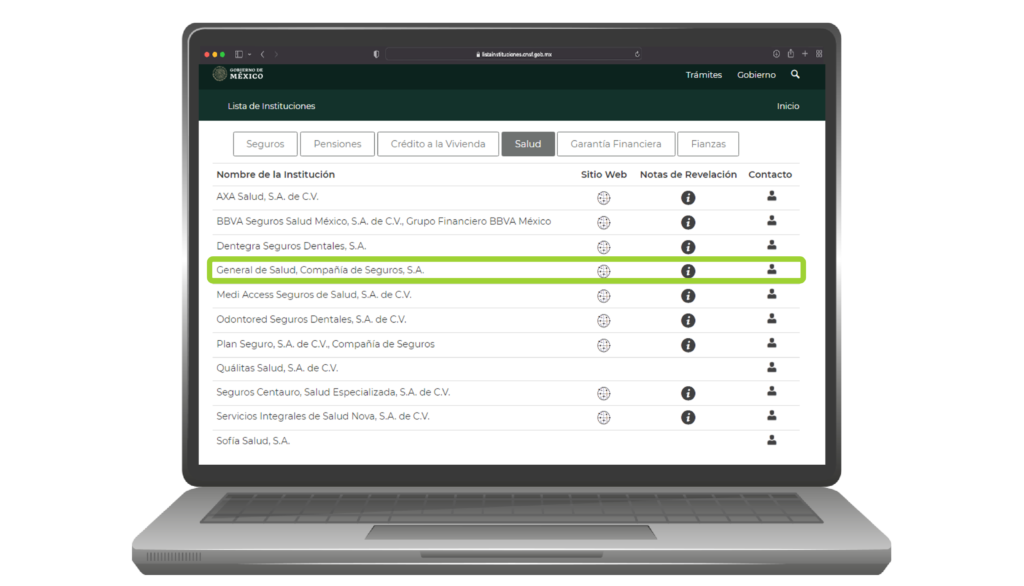Open website icon for Seguros Centauro

(x=603, y=393)
